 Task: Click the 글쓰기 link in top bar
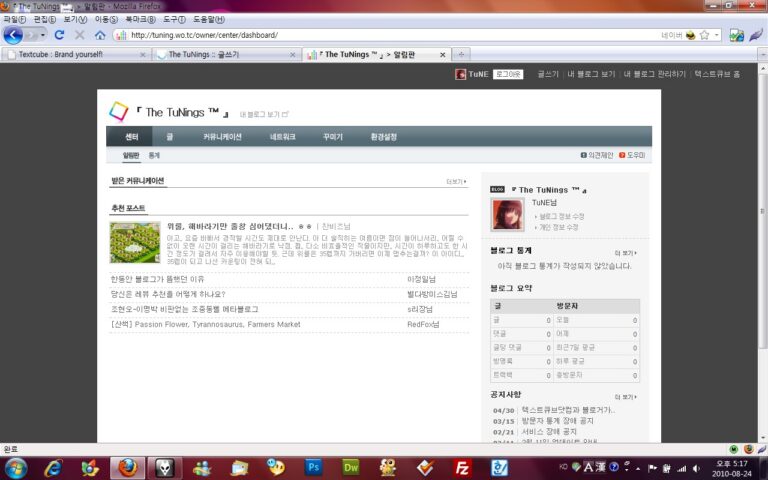tap(548, 74)
